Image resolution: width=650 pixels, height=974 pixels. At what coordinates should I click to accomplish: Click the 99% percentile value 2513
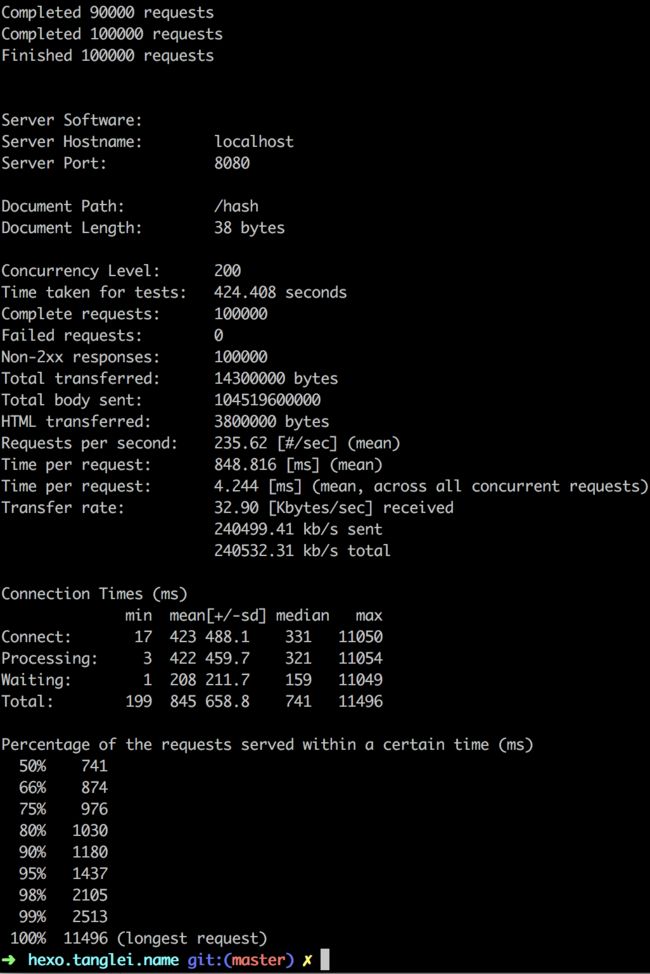[89, 916]
